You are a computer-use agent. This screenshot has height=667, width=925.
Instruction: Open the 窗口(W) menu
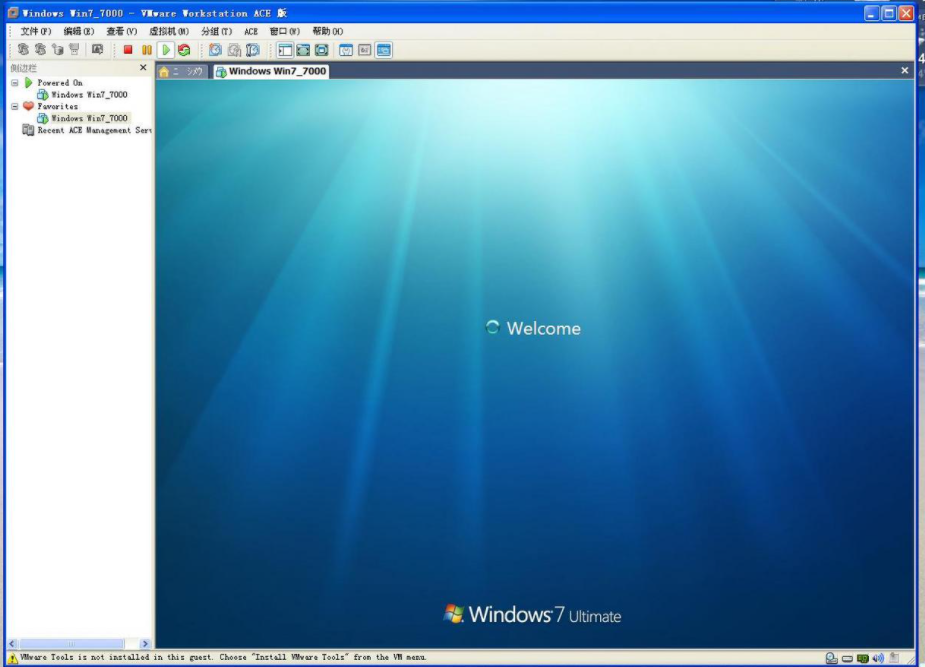[284, 31]
